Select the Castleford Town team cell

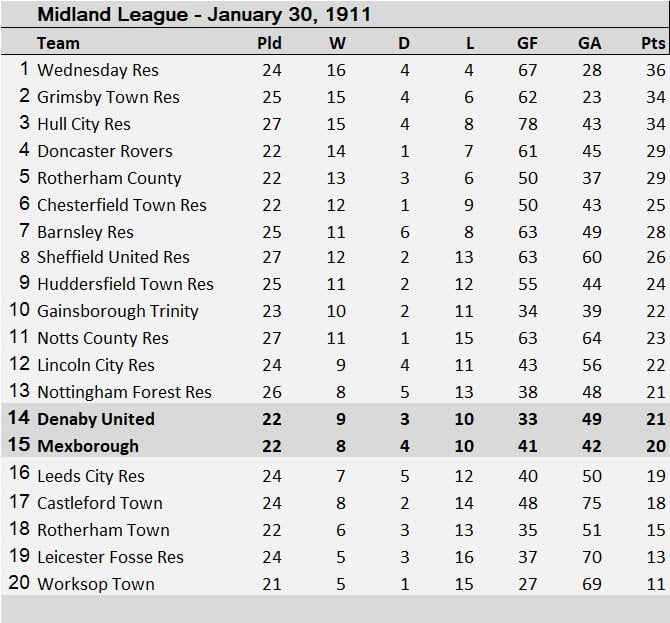[x=99, y=503]
